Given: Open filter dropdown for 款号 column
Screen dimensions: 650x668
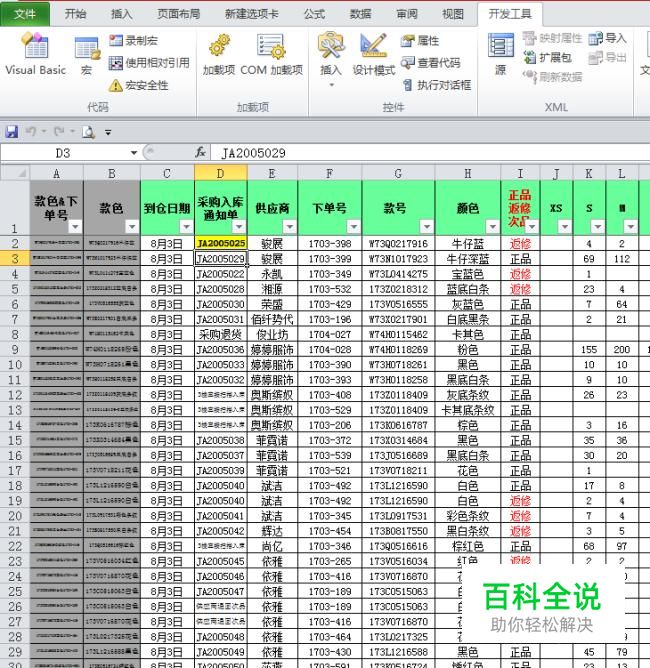Looking at the screenshot, I should point(426,227).
